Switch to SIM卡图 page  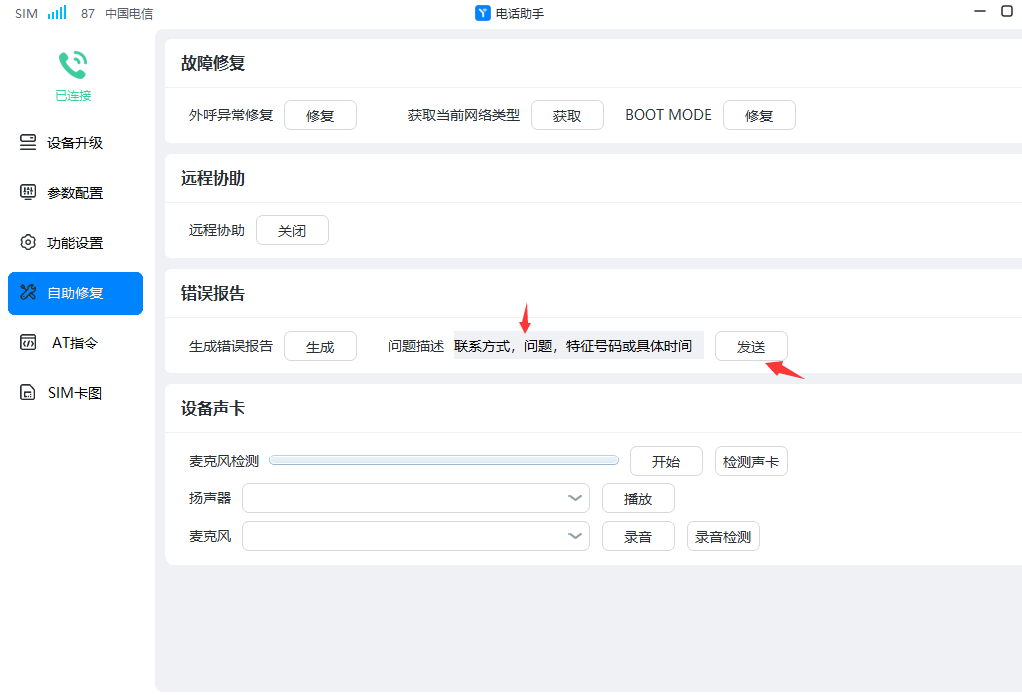click(75, 393)
